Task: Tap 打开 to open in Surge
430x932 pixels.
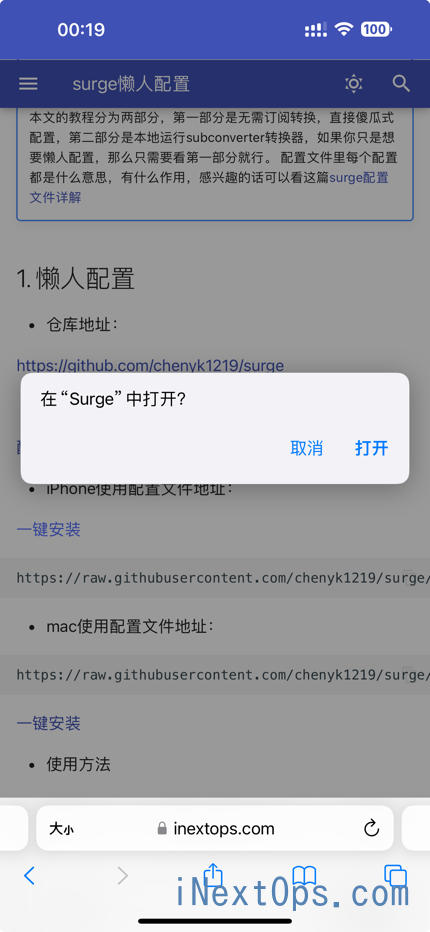Action: point(372,448)
